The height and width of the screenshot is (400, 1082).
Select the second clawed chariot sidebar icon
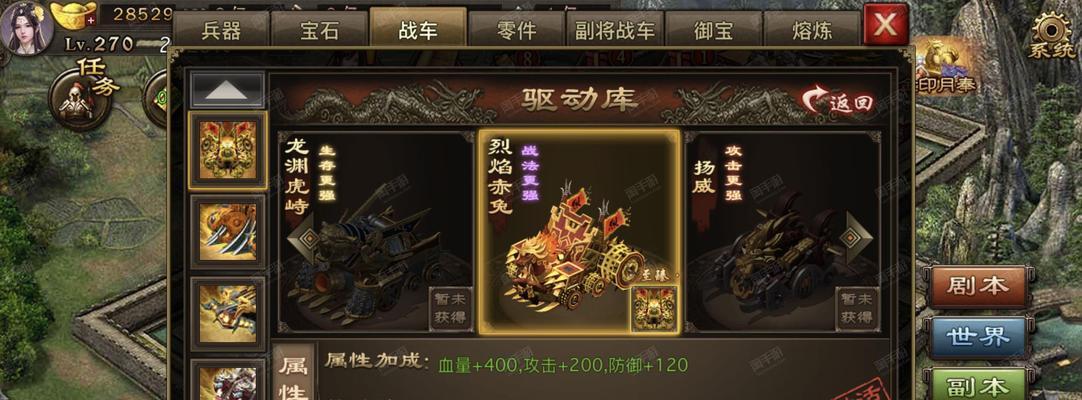coord(228,232)
